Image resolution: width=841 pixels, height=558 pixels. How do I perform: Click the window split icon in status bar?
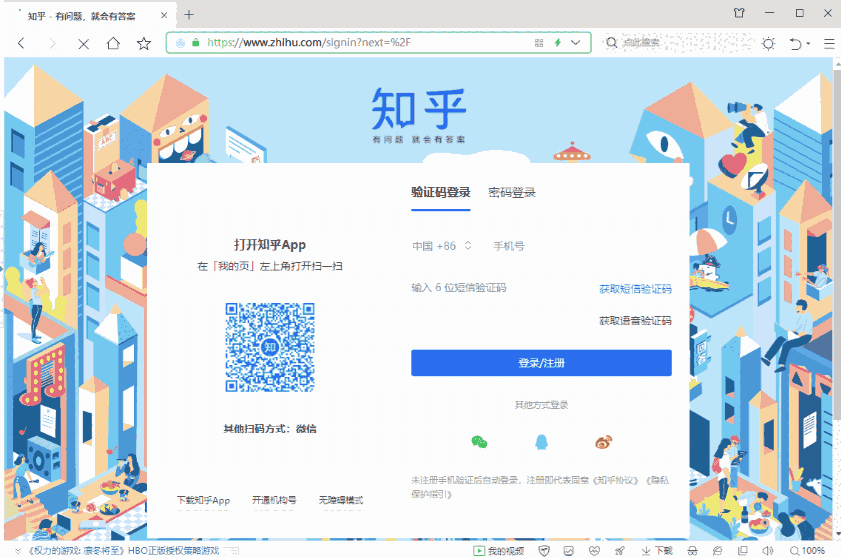(743, 550)
